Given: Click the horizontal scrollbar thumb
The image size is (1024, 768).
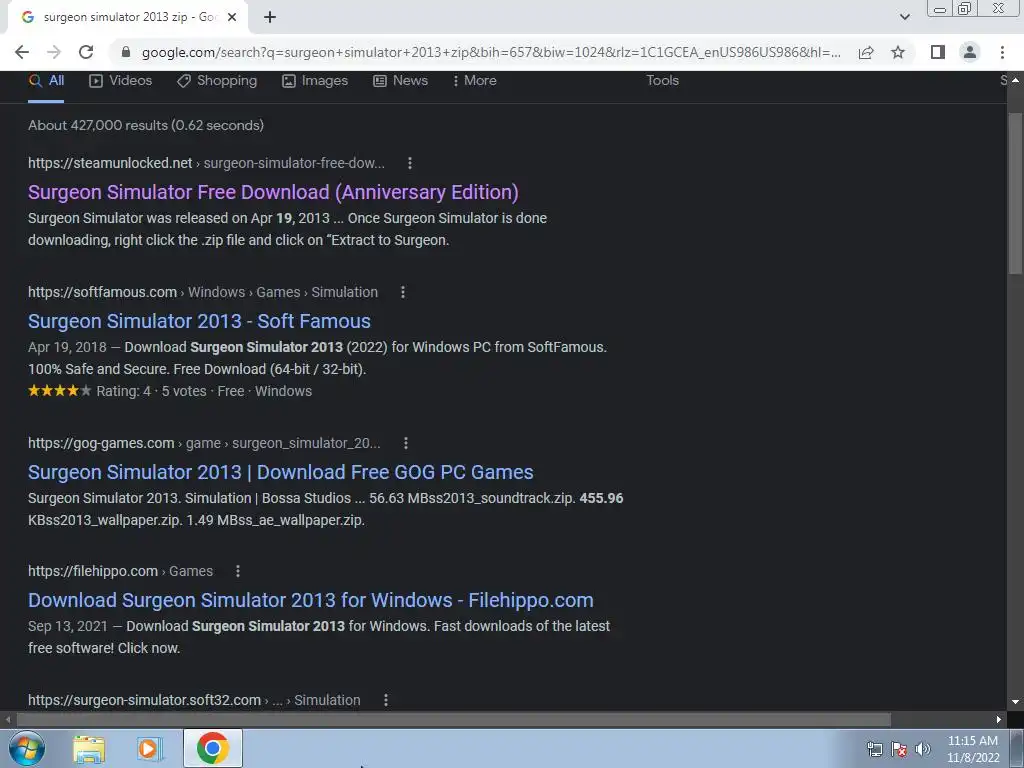Looking at the screenshot, I should click(x=453, y=720).
